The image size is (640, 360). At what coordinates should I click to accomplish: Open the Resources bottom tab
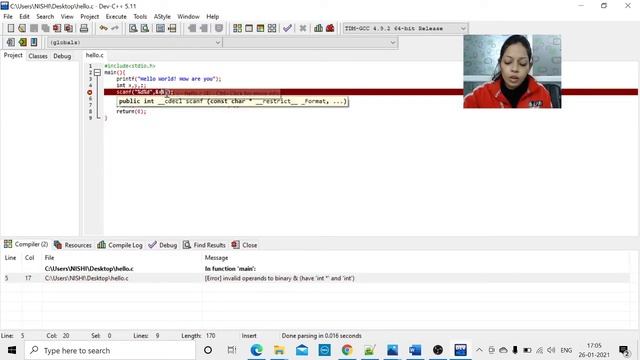tap(73, 245)
